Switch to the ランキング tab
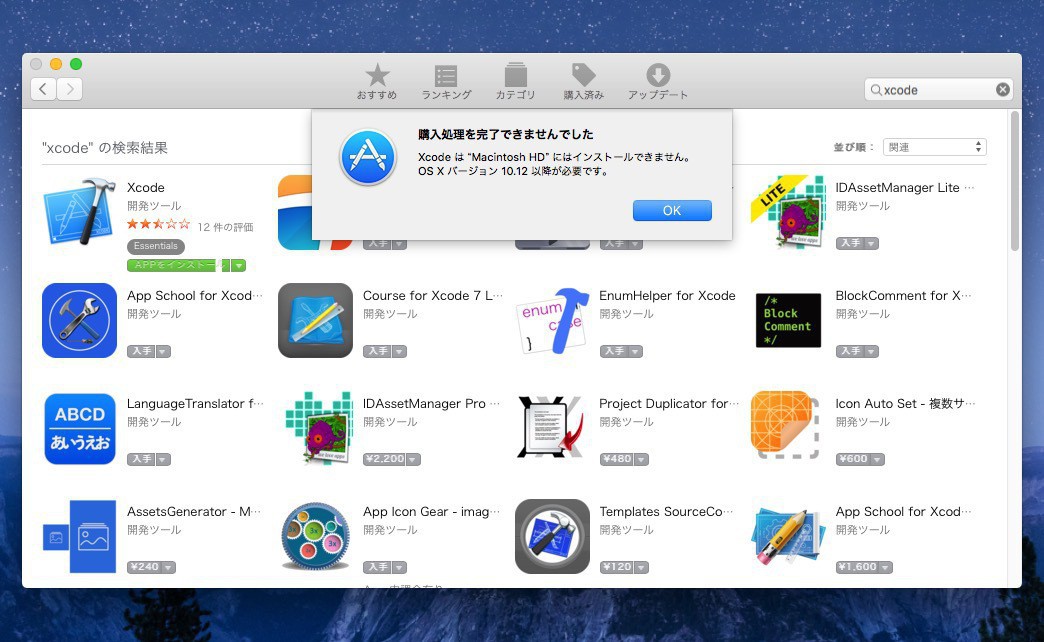This screenshot has width=1044, height=642. tap(446, 82)
